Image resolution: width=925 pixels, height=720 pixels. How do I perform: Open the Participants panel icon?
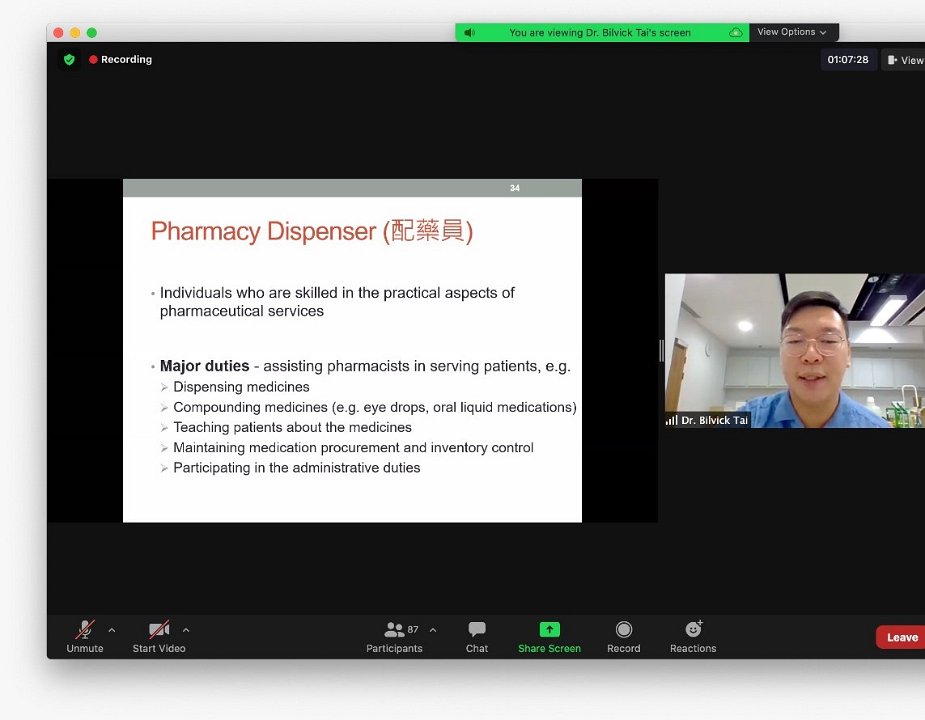pos(393,630)
